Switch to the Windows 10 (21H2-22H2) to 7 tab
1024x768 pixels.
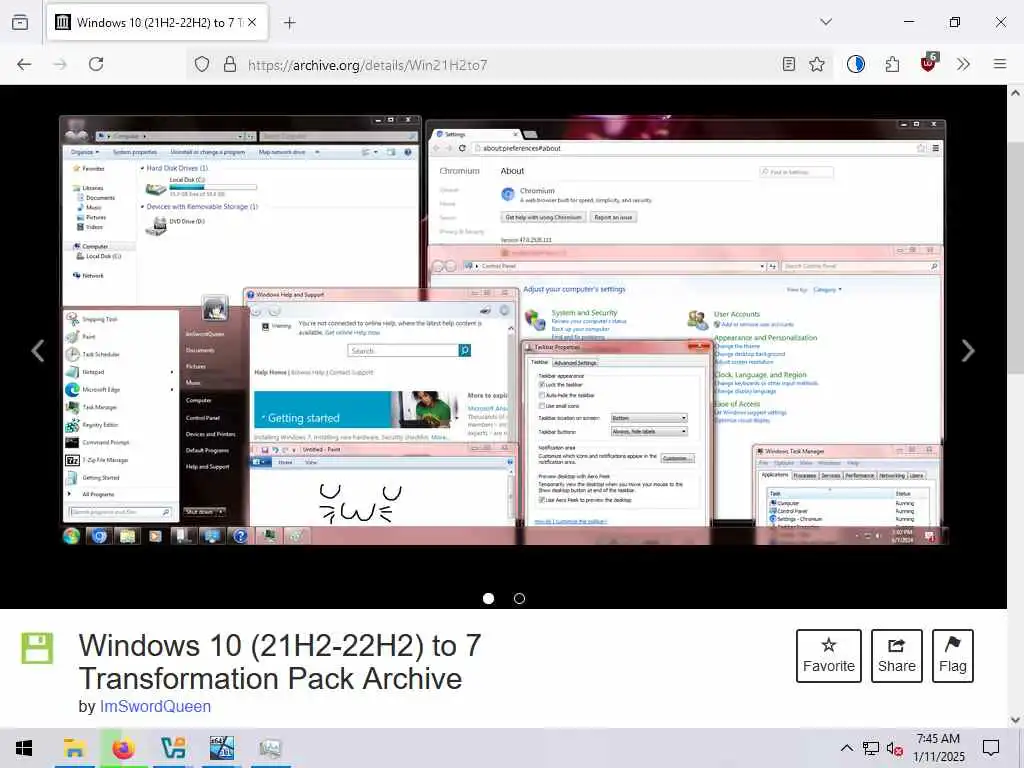click(x=156, y=22)
